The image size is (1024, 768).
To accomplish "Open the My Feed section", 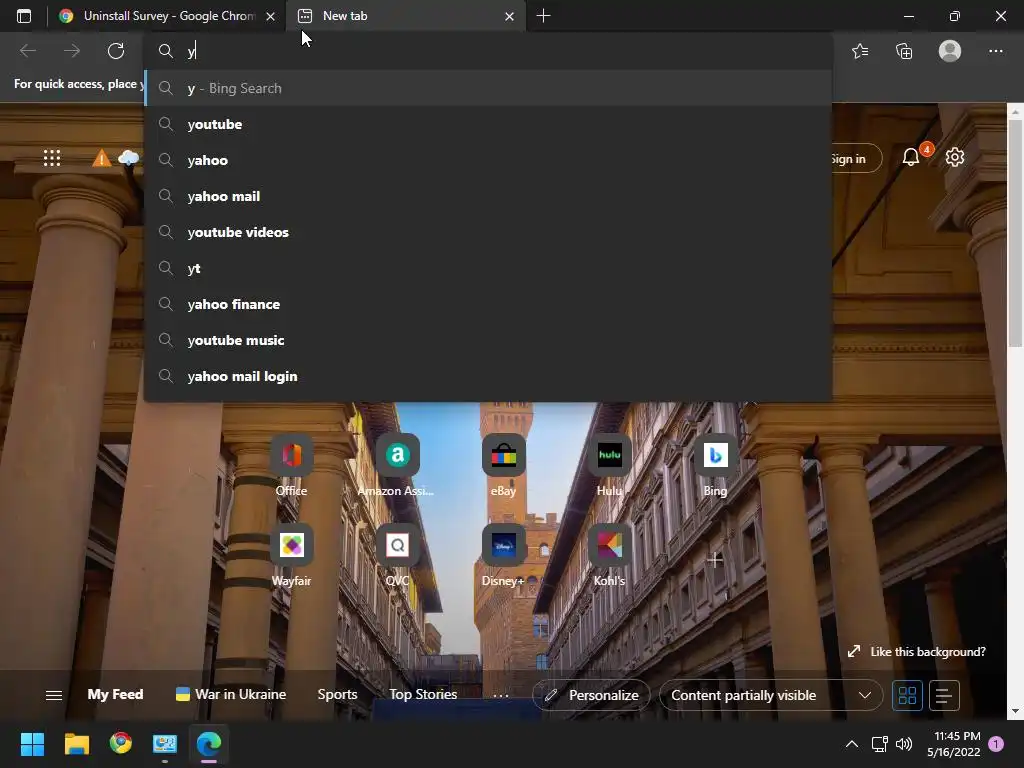I will click(x=116, y=694).
